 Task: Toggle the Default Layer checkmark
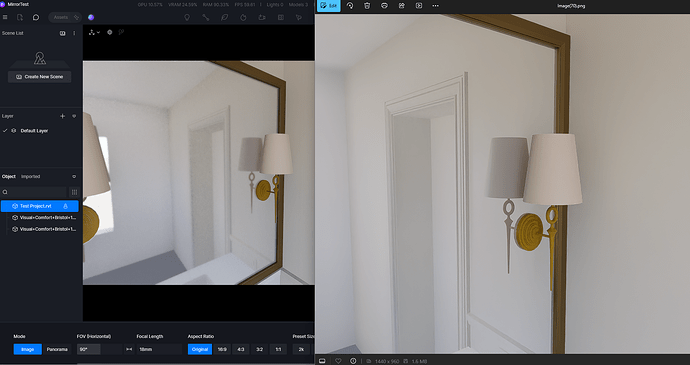(x=5, y=131)
